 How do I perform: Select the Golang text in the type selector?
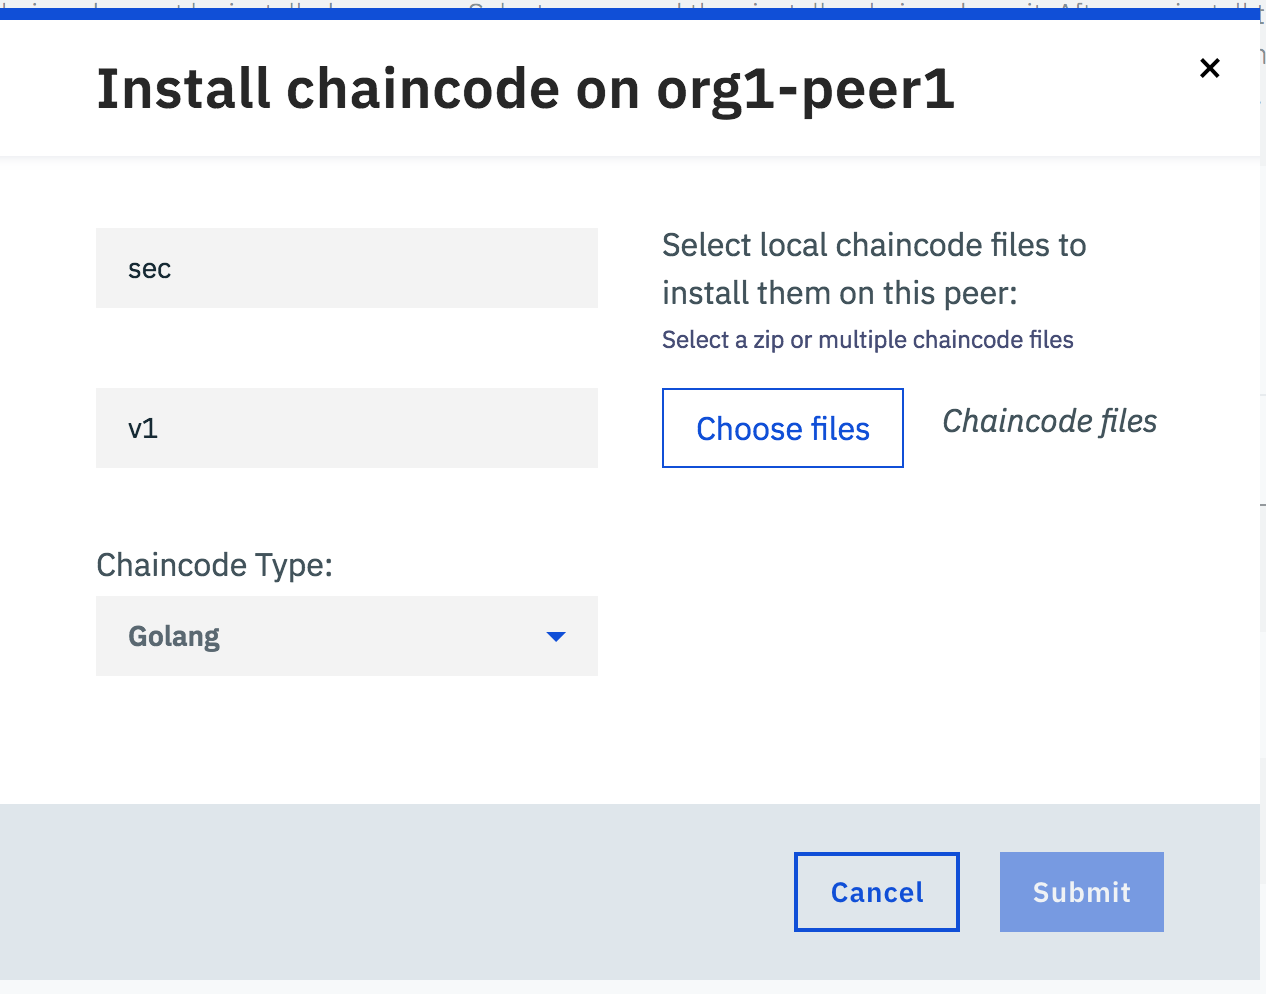coord(174,637)
